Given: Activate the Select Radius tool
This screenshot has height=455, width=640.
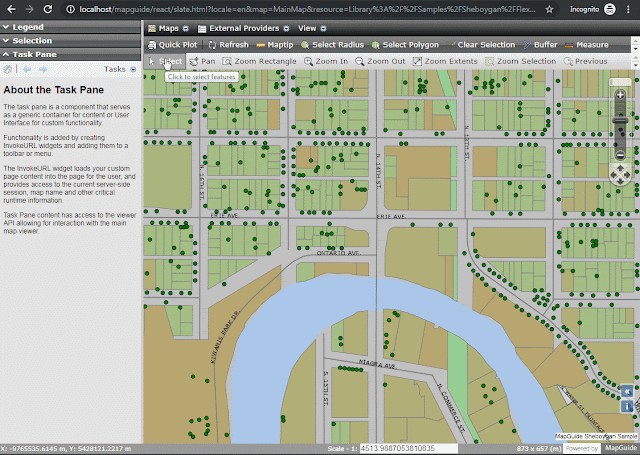Looking at the screenshot, I should coord(332,45).
